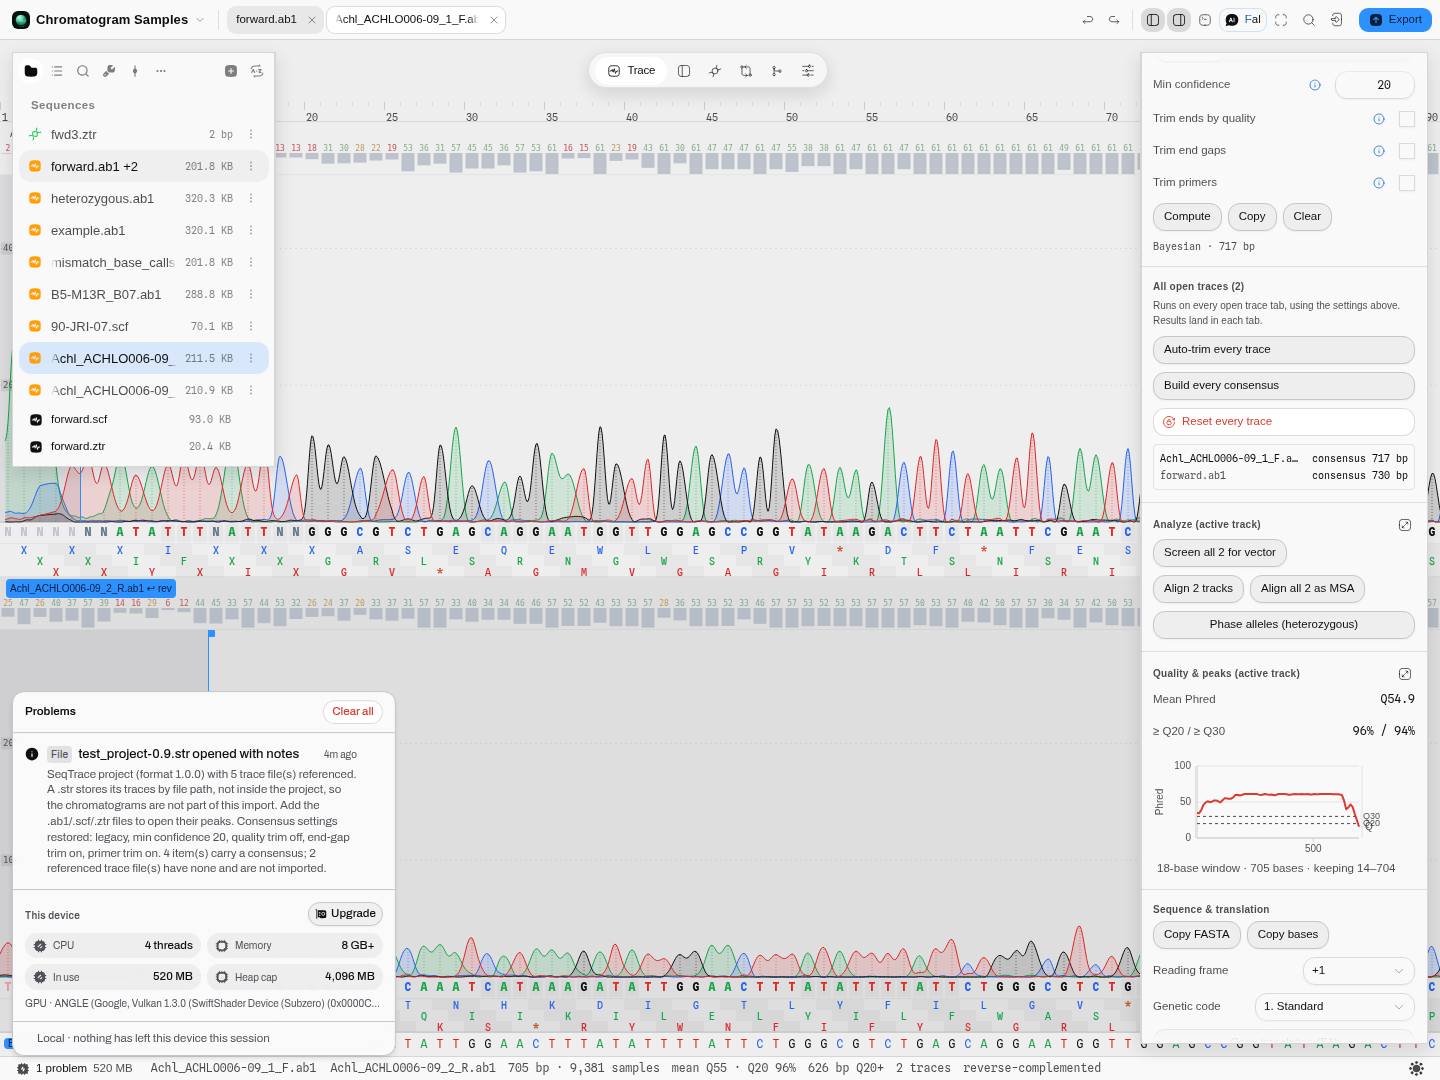Image resolution: width=1440 pixels, height=1080 pixels.
Task: Click Auto-trim every trace
Action: 1284,350
